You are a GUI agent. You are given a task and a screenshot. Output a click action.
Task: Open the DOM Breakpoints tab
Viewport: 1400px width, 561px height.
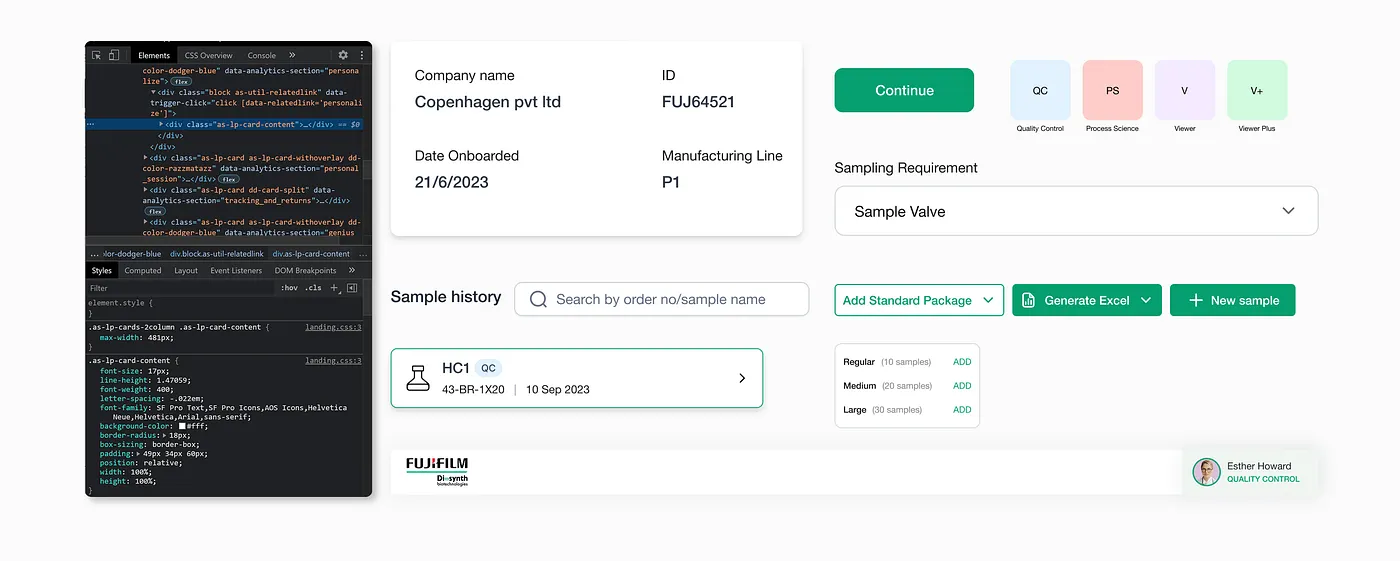click(306, 270)
